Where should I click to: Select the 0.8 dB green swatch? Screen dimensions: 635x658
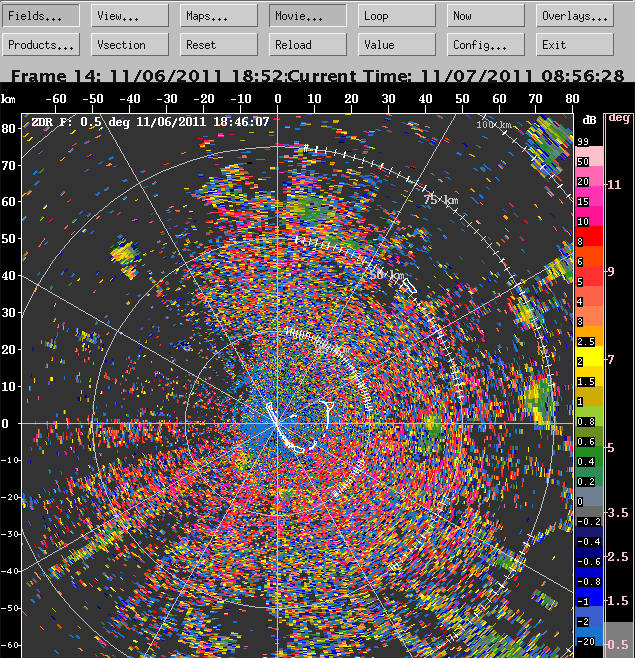[x=589, y=417]
